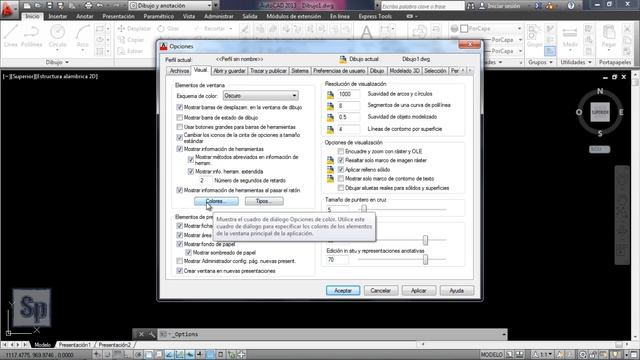The height and width of the screenshot is (360, 640).
Task: Click the Girar tool
Action: pos(169,29)
